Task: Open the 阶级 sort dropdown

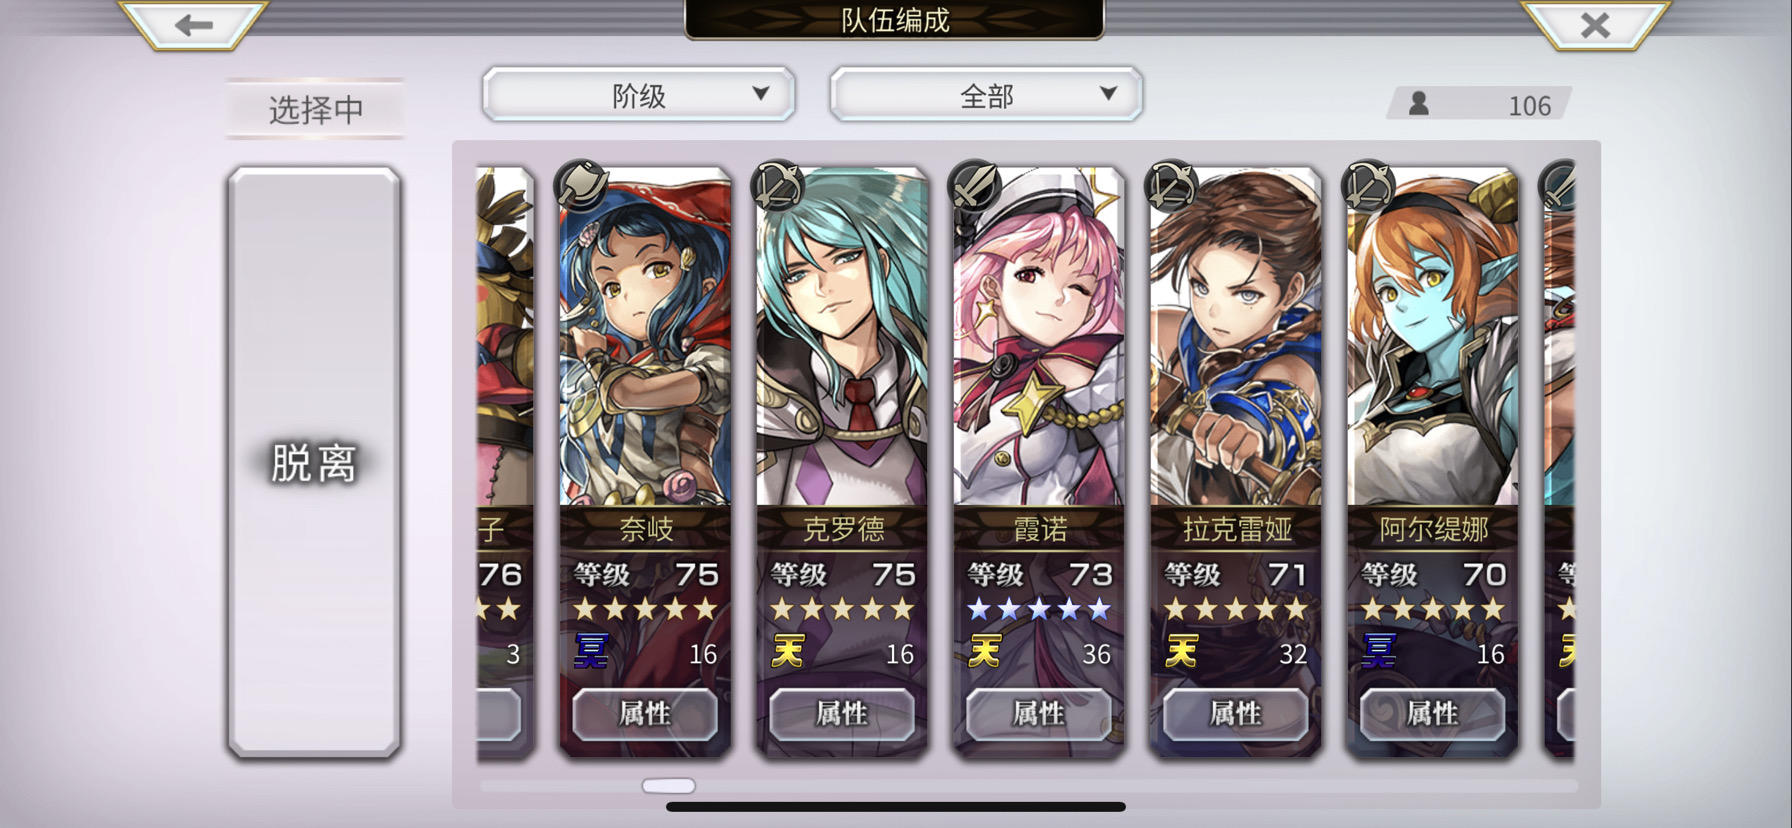Action: 639,95
